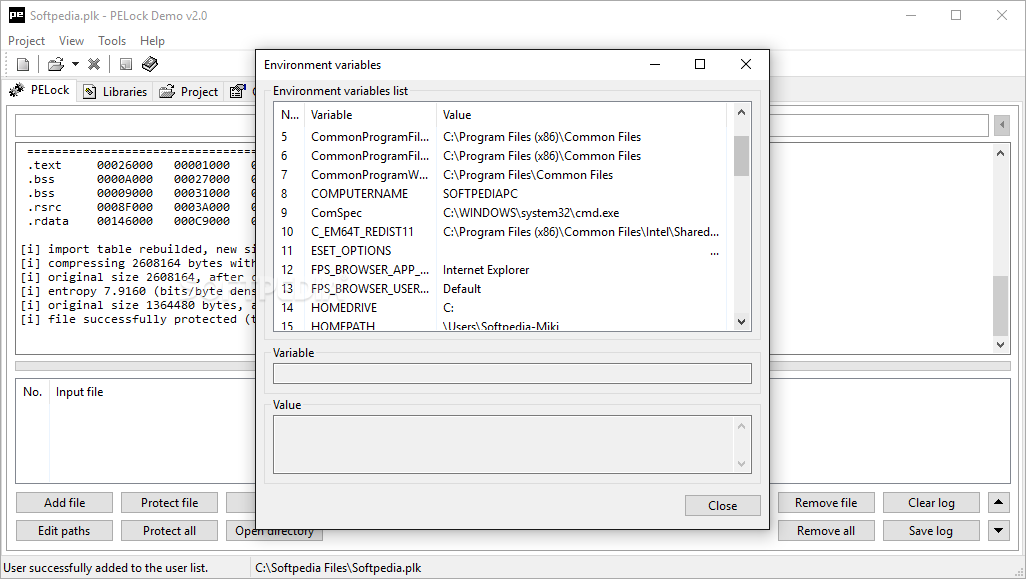This screenshot has height=579, width=1026.
Task: Click down arrow on variables list scrollbar
Action: [741, 322]
